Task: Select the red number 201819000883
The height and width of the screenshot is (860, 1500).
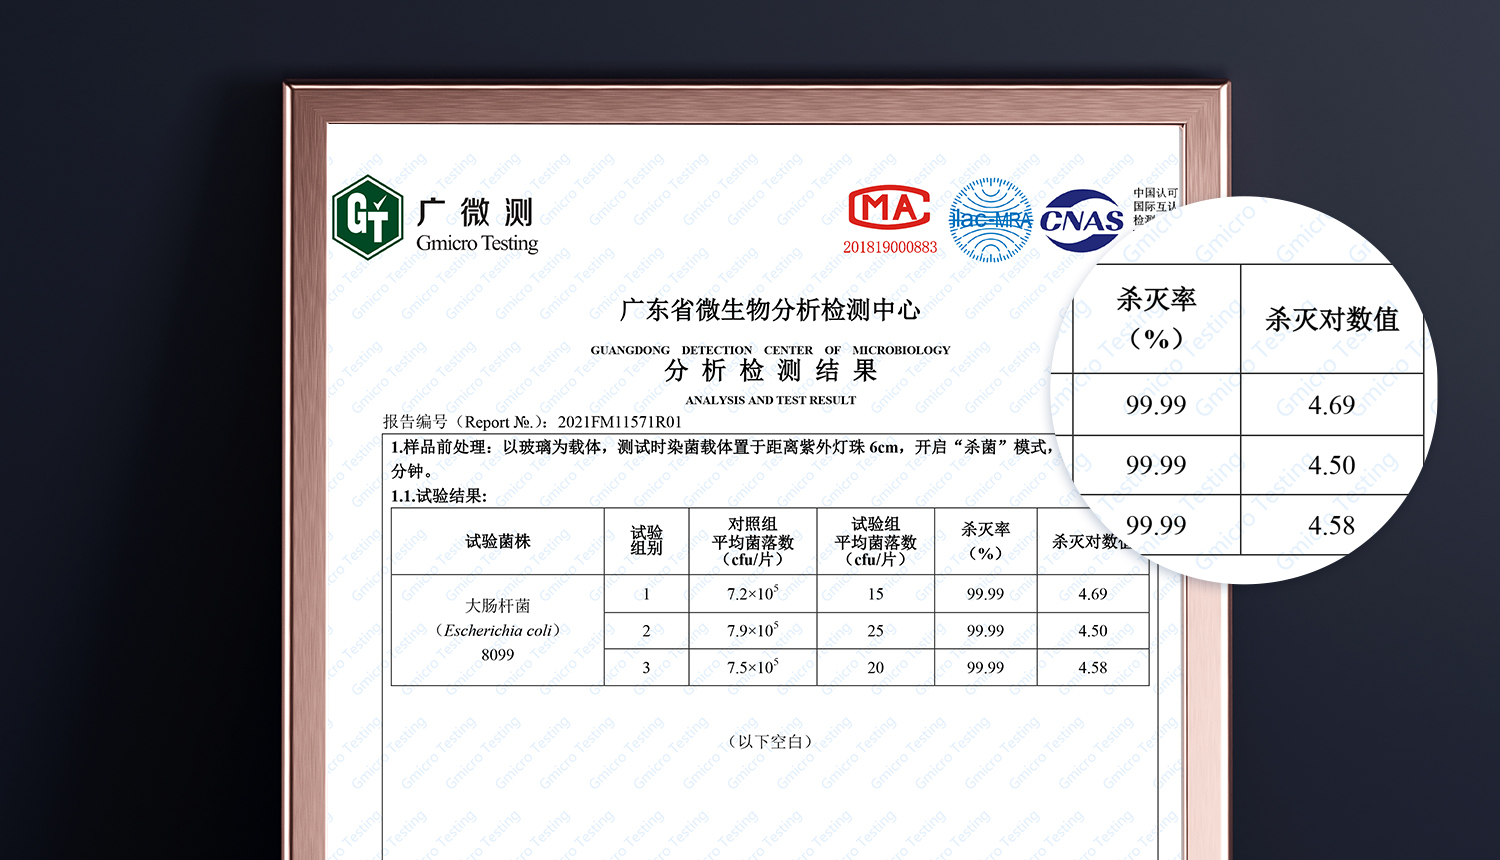Action: tap(890, 247)
